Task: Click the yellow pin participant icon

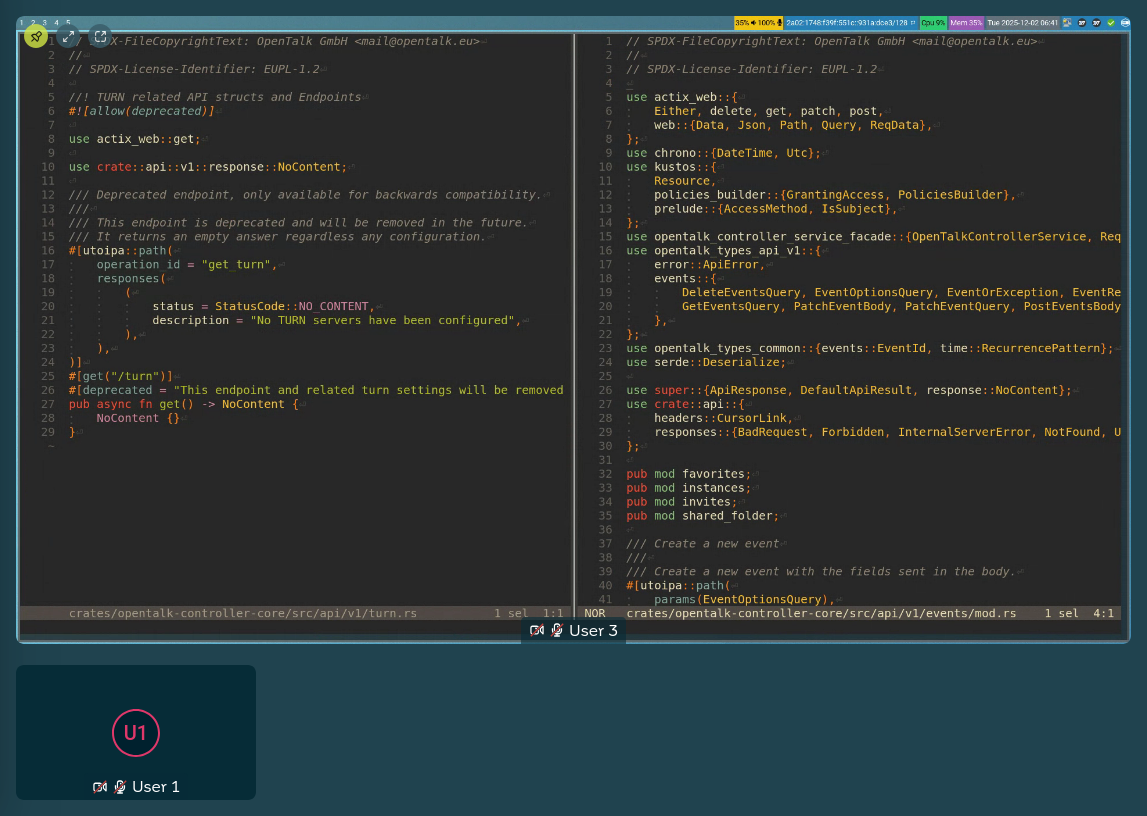Action: [x=36, y=37]
